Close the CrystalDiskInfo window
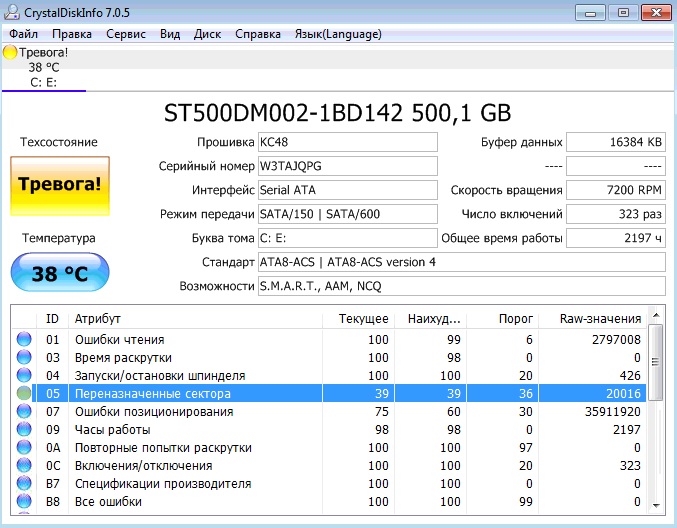This screenshot has width=677, height=528. pos(656,13)
